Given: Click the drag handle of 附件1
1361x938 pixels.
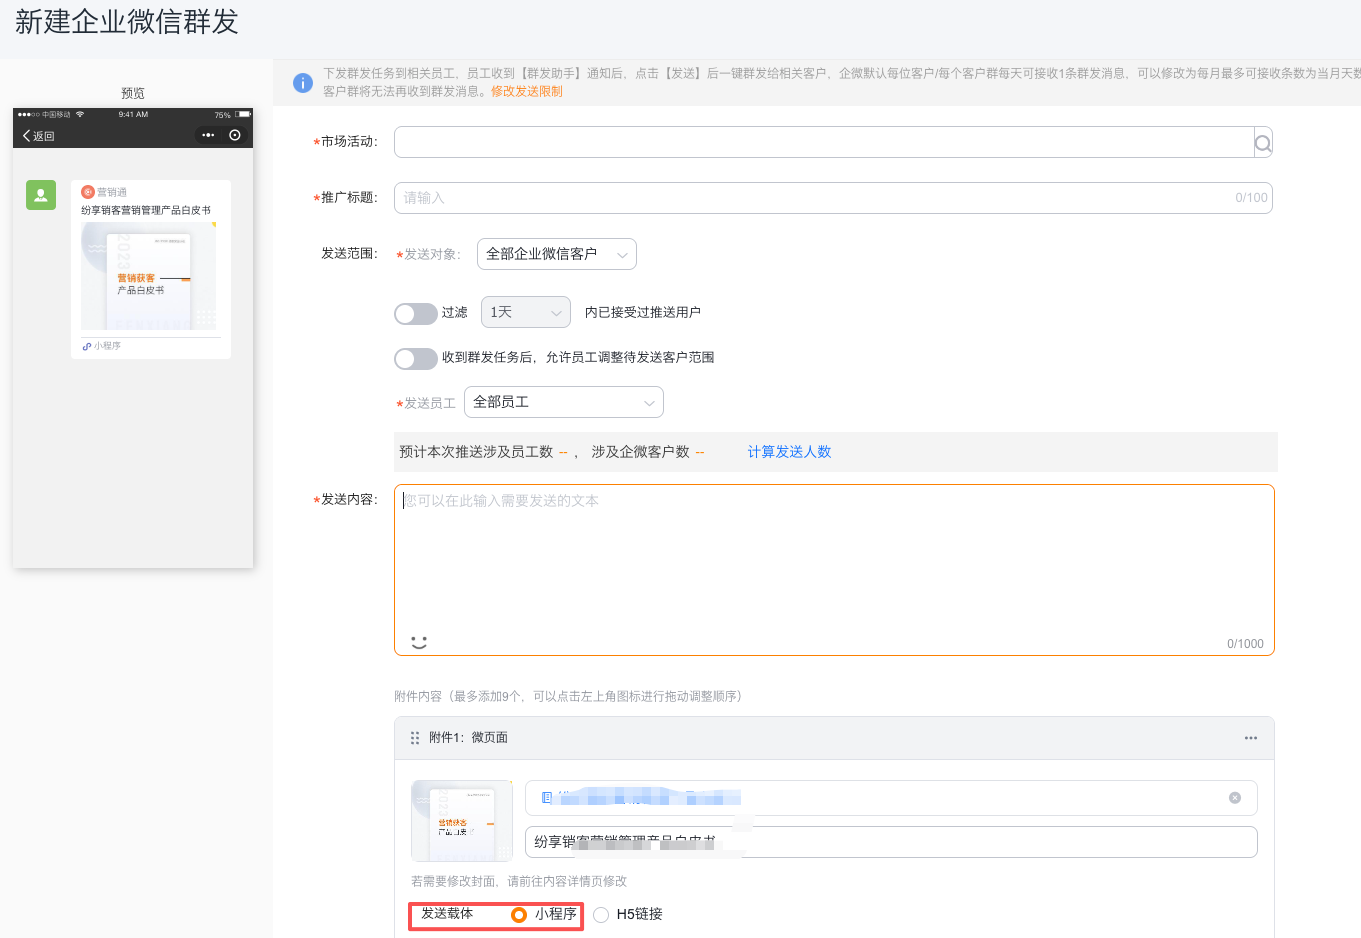Looking at the screenshot, I should pyautogui.click(x=415, y=738).
